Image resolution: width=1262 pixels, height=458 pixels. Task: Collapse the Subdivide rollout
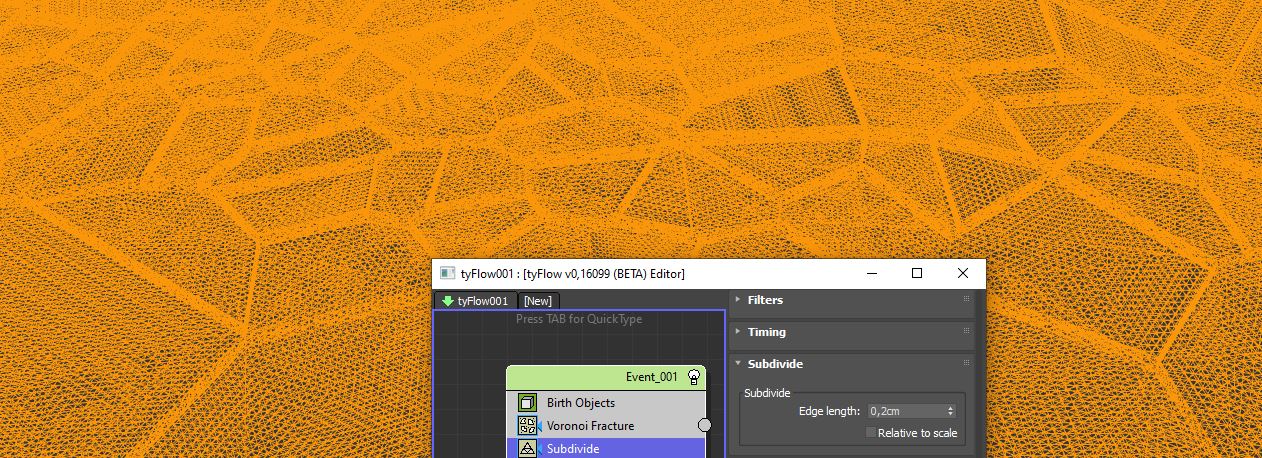click(x=775, y=364)
